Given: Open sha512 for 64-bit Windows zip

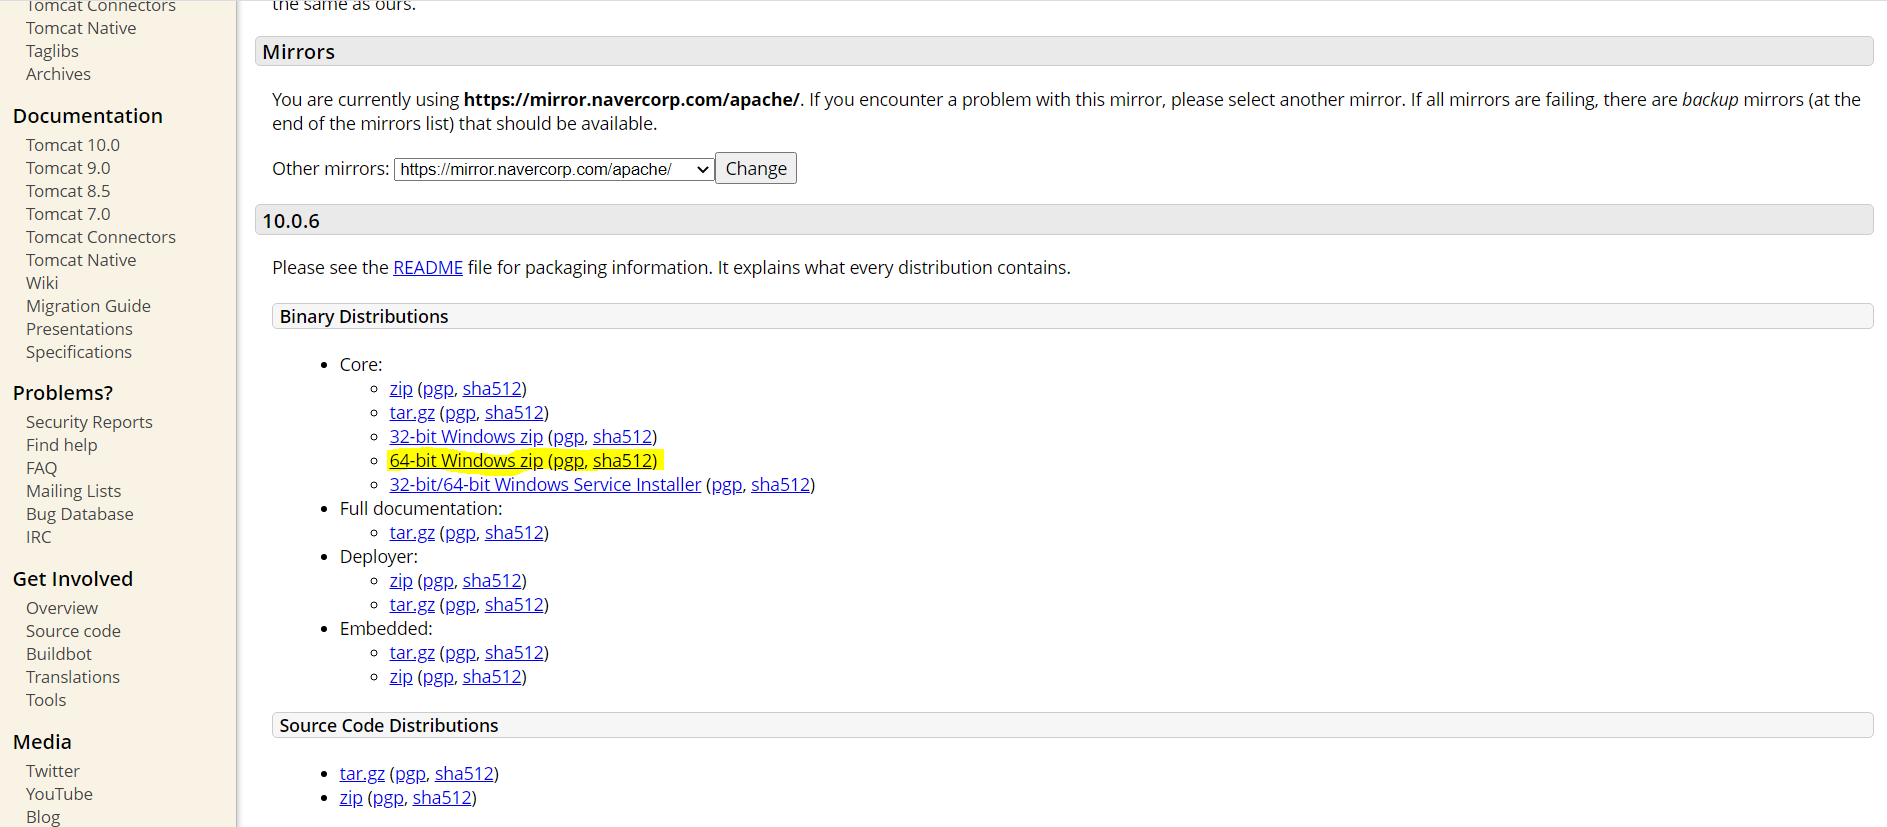Looking at the screenshot, I should click(622, 461).
